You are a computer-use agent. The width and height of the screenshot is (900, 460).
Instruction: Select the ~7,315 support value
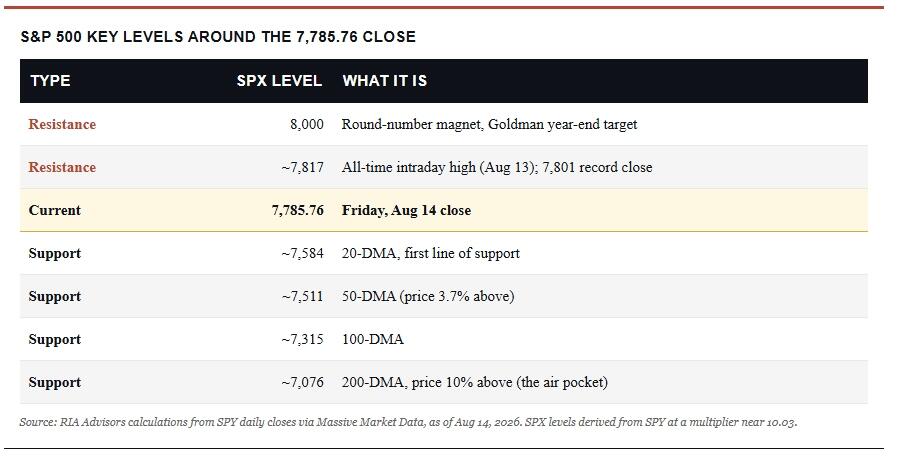pos(302,339)
